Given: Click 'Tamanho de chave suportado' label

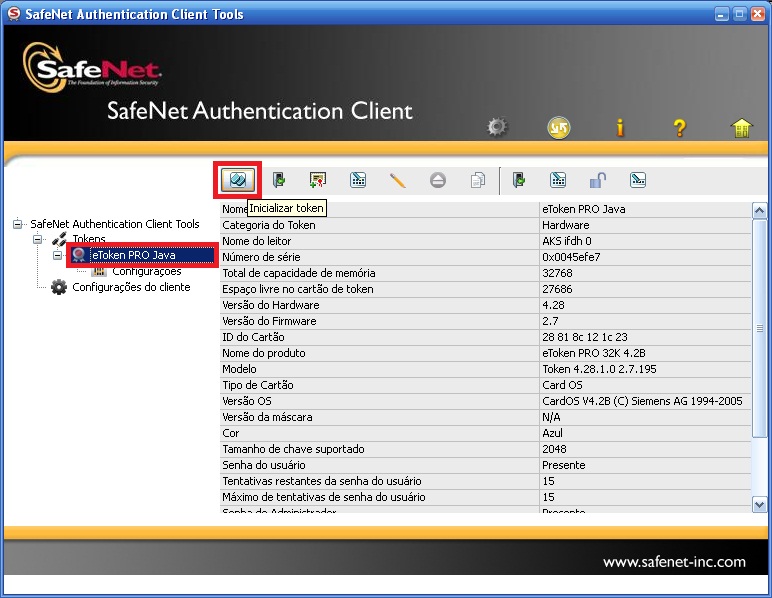Looking at the screenshot, I should click(293, 449).
